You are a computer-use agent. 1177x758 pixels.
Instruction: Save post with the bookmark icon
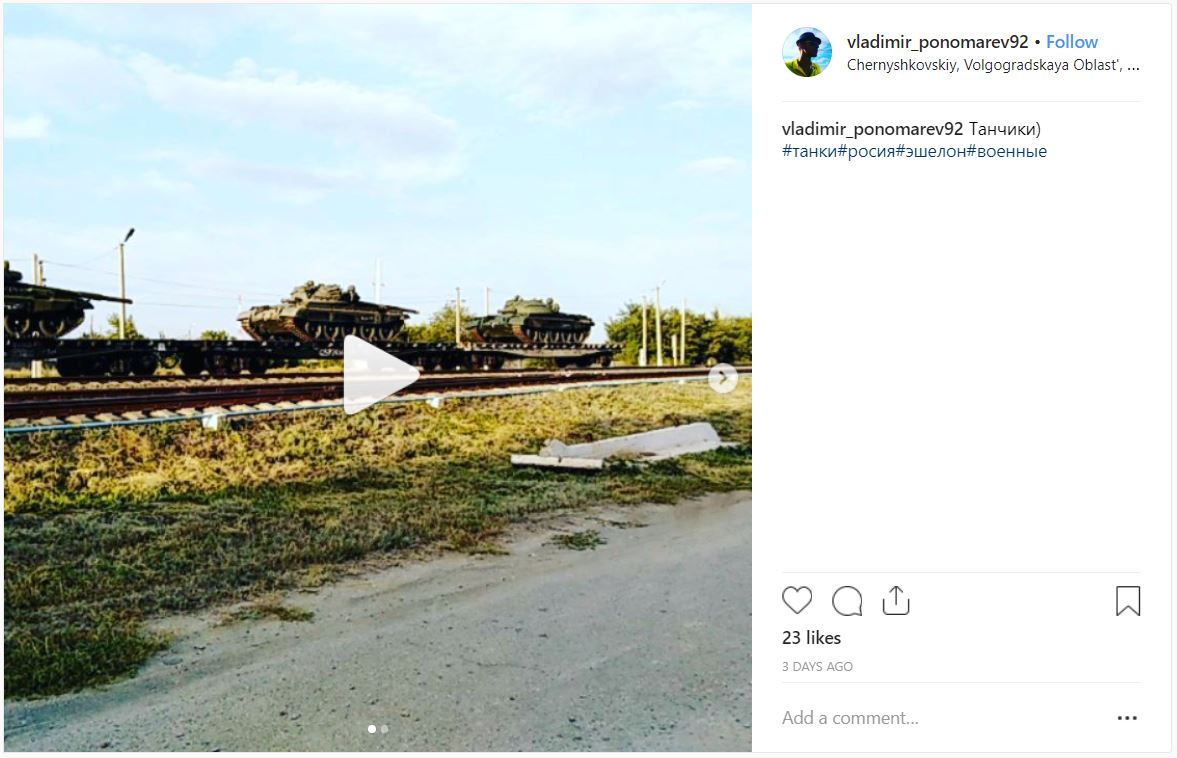(x=1127, y=600)
